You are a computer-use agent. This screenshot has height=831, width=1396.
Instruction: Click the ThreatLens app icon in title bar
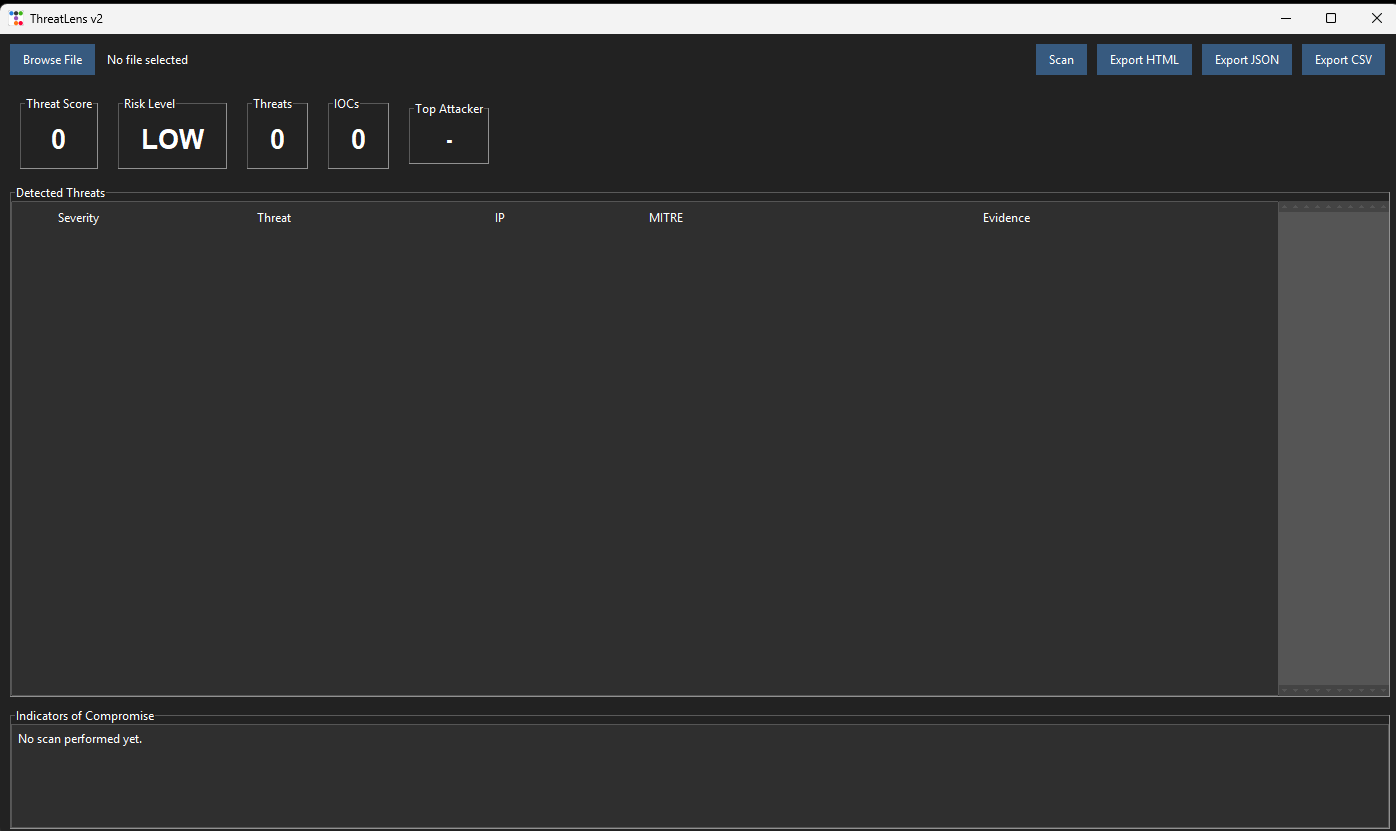click(16, 18)
